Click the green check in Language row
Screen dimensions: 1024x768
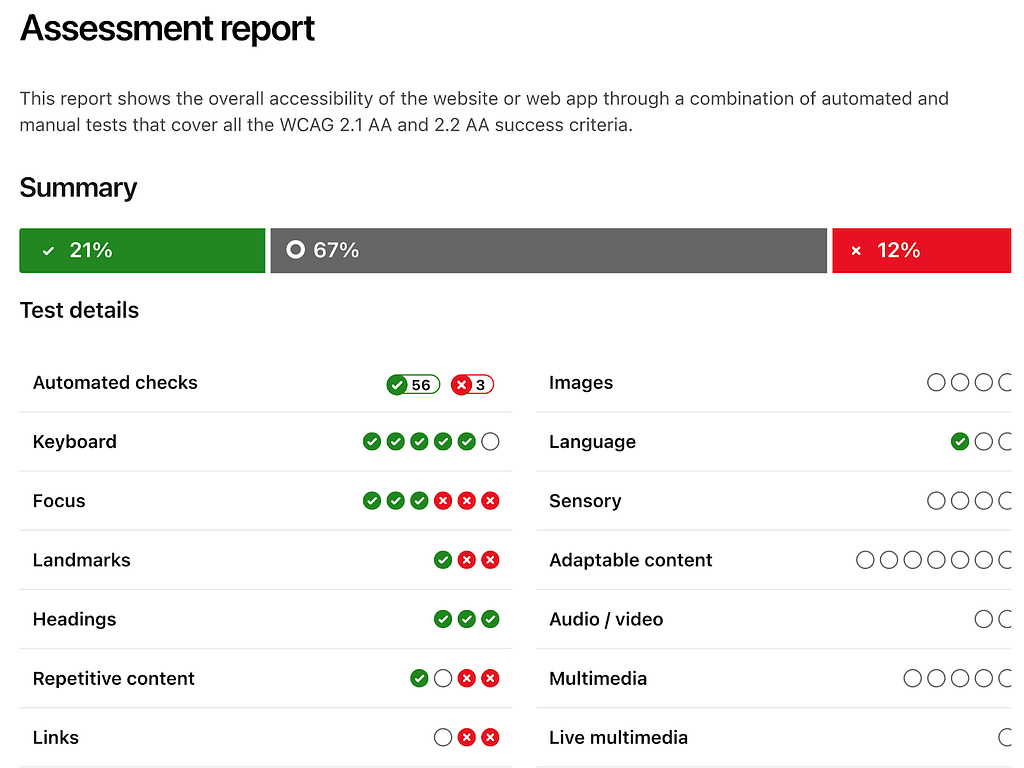(960, 442)
